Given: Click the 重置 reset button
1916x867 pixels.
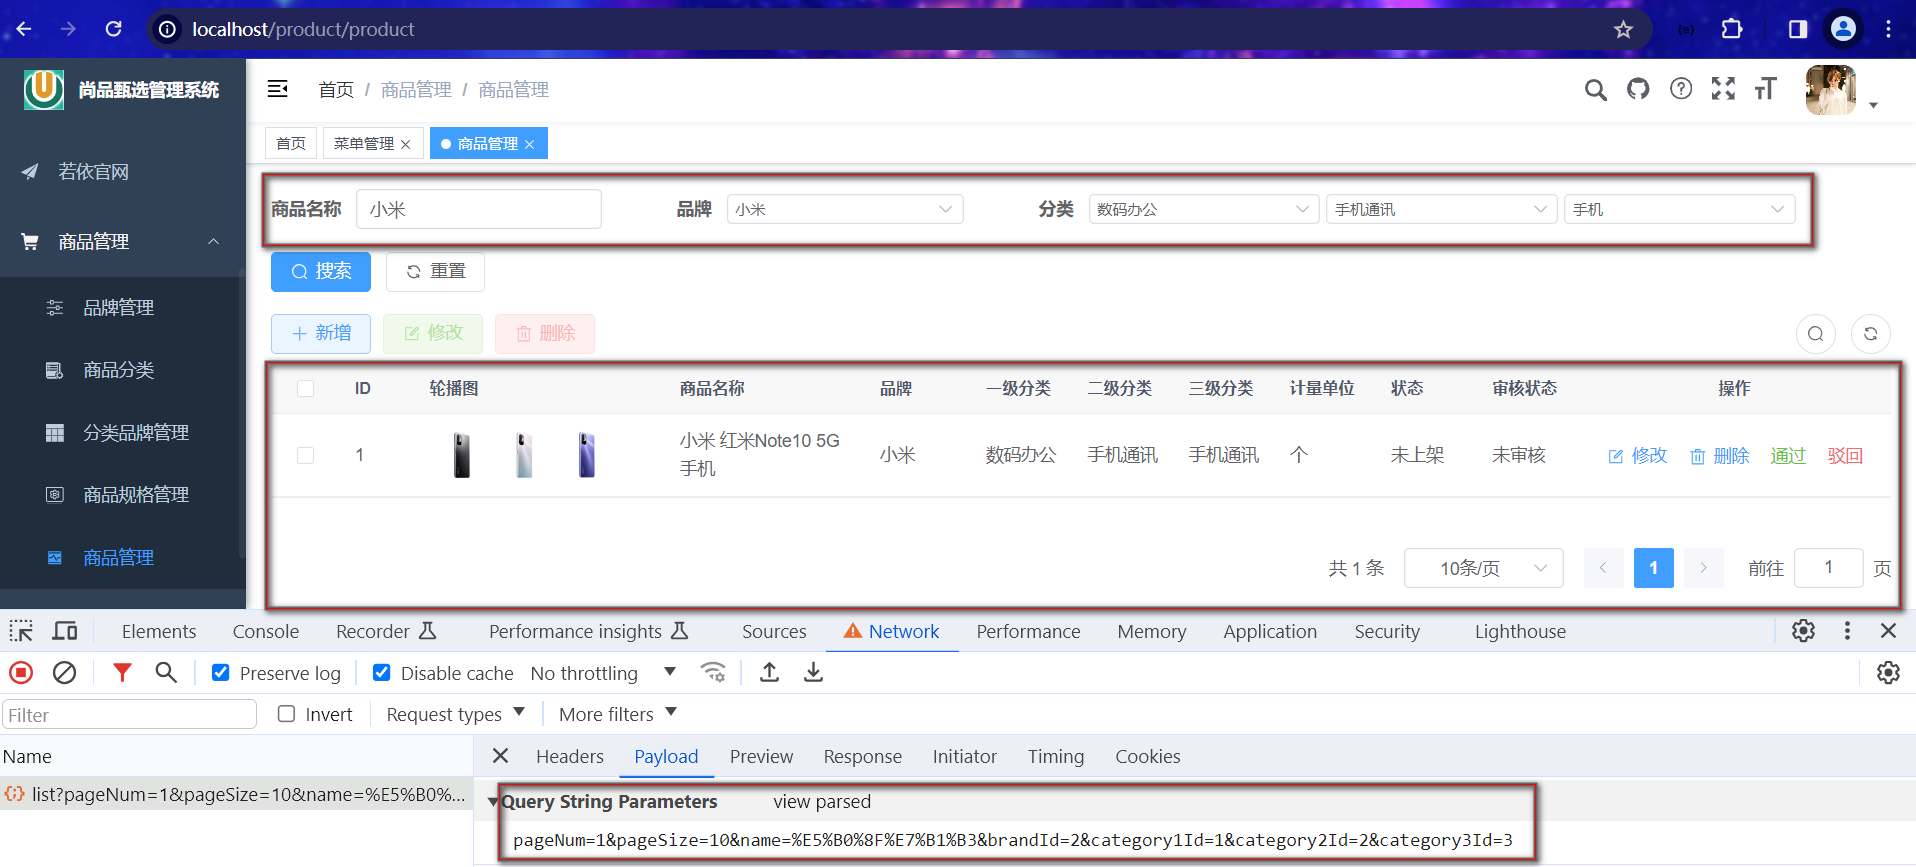Looking at the screenshot, I should tap(435, 271).
